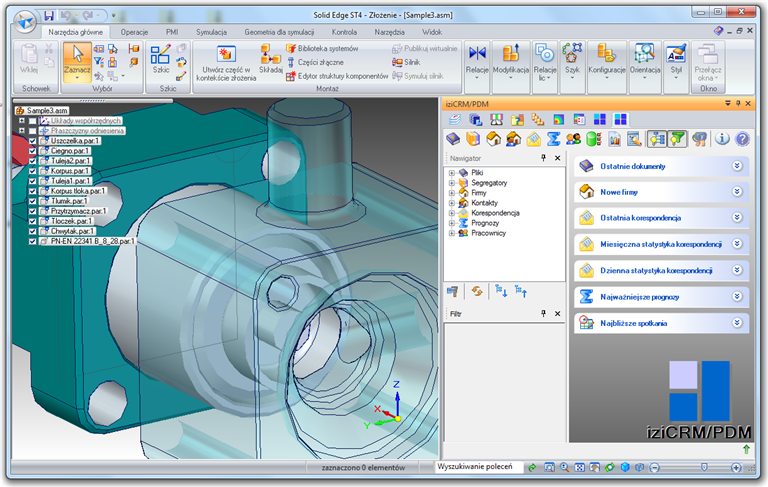Switch to the Kontrola ribbon tab
Viewport: 768px width, 487px height.
pyautogui.click(x=344, y=32)
